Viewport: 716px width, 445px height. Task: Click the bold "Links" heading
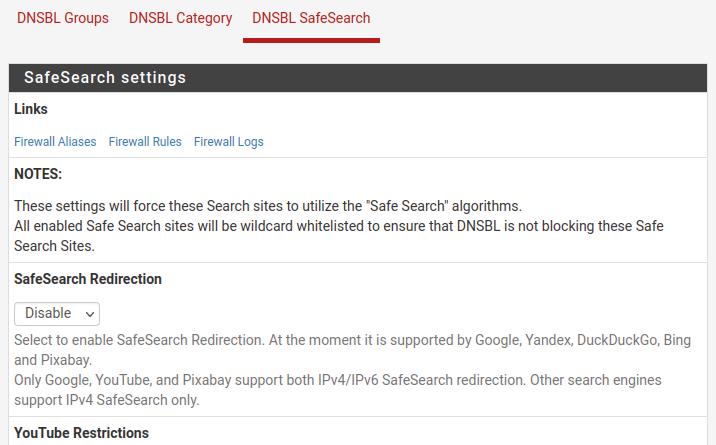(31, 109)
